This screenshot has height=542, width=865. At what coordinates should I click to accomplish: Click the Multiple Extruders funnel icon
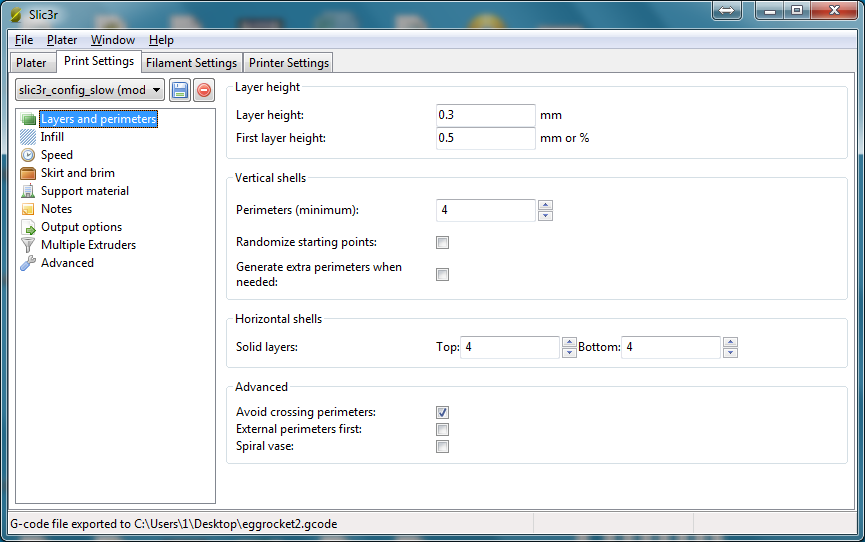click(x=28, y=245)
